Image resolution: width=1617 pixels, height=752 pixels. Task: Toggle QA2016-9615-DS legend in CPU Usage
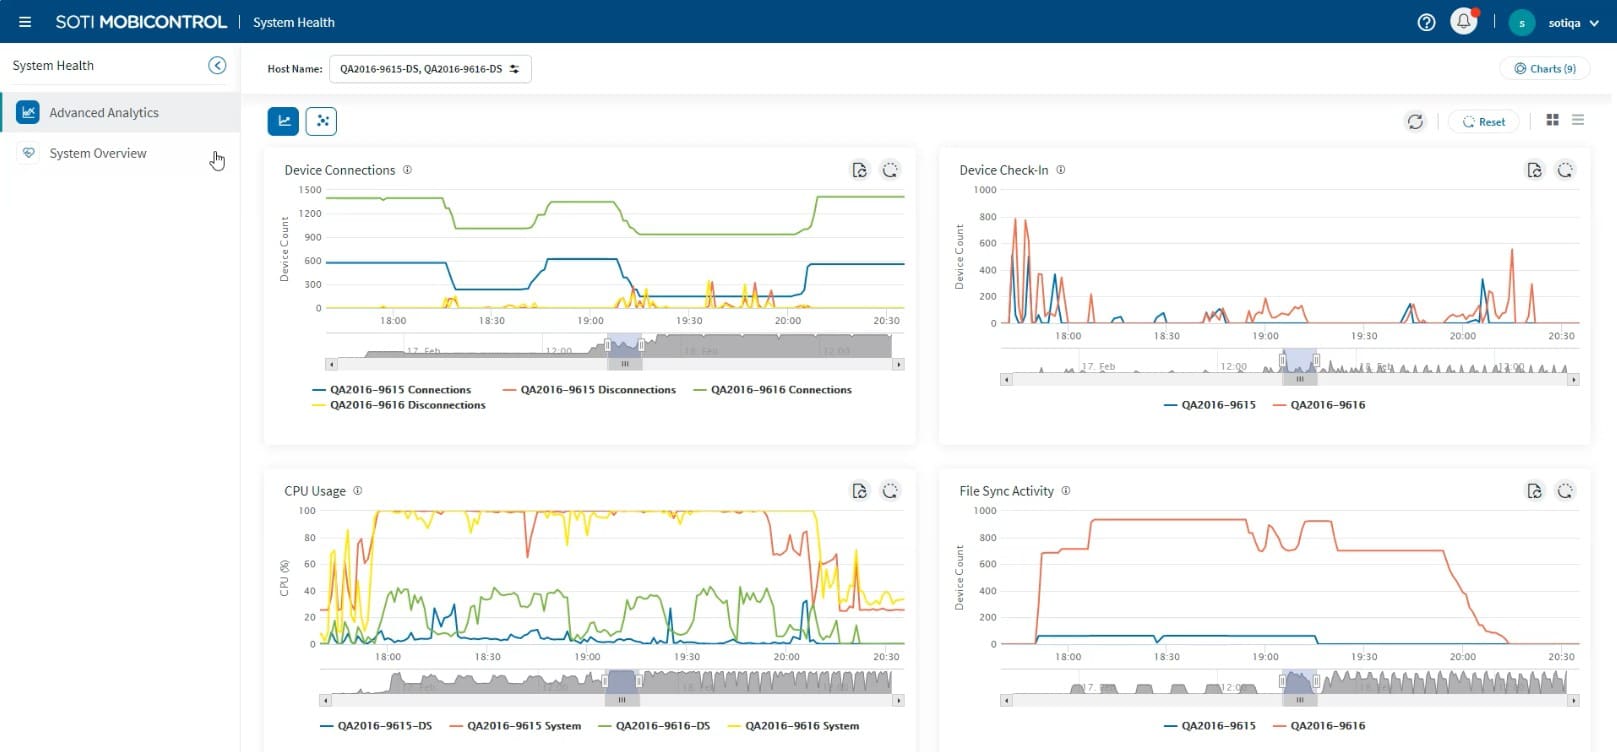click(376, 726)
